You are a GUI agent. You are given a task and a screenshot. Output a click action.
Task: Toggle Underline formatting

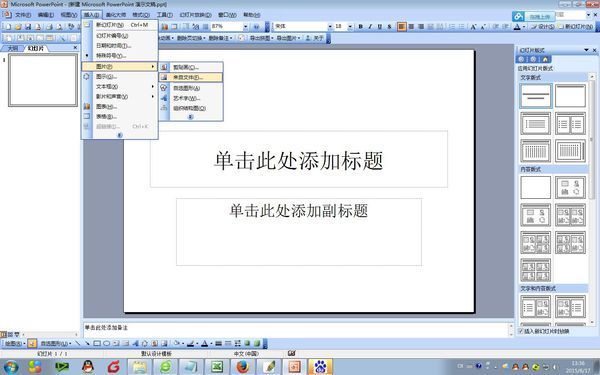(x=380, y=26)
